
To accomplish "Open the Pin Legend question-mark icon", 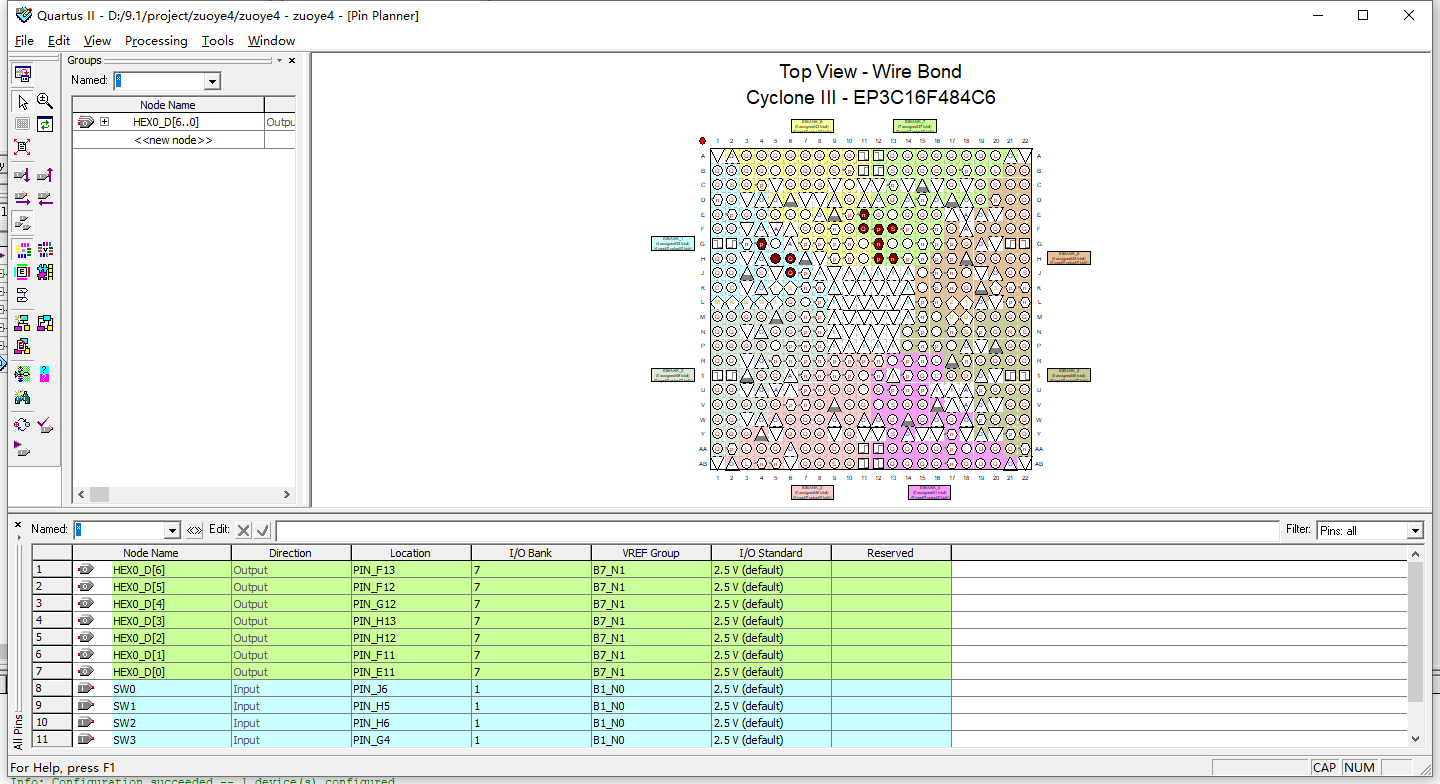I will pos(45,374).
